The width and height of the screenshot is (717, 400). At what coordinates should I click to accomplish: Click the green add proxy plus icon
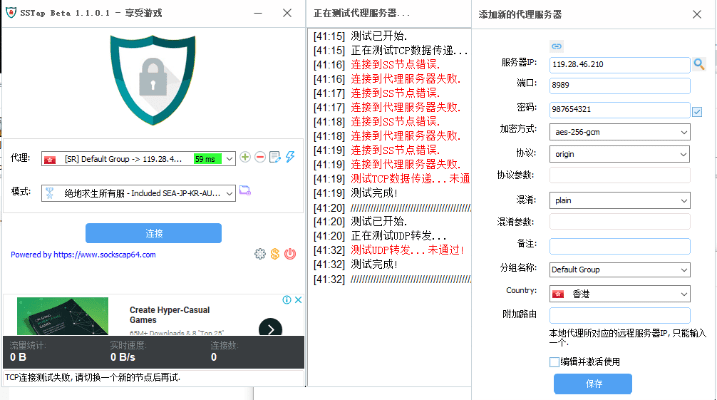(x=245, y=157)
